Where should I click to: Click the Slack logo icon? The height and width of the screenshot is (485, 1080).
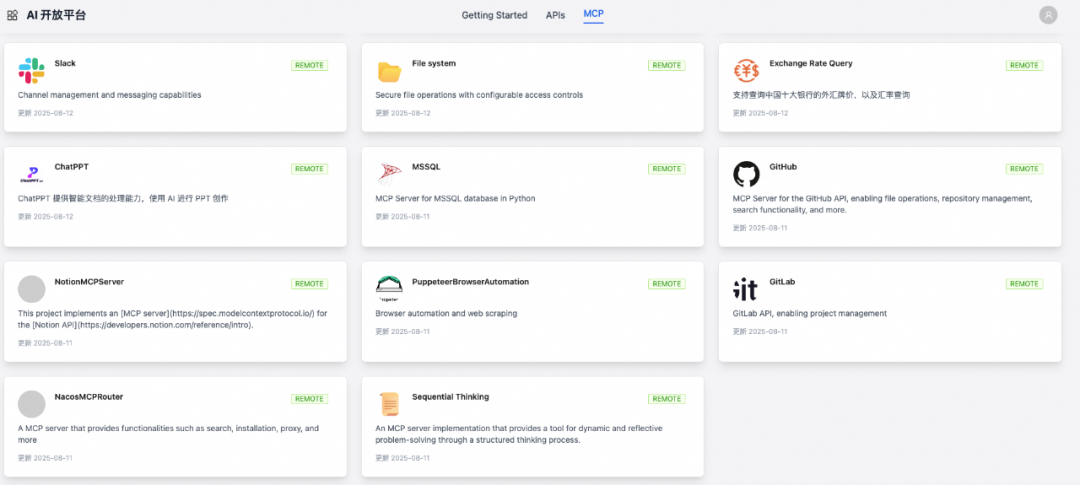(x=32, y=71)
